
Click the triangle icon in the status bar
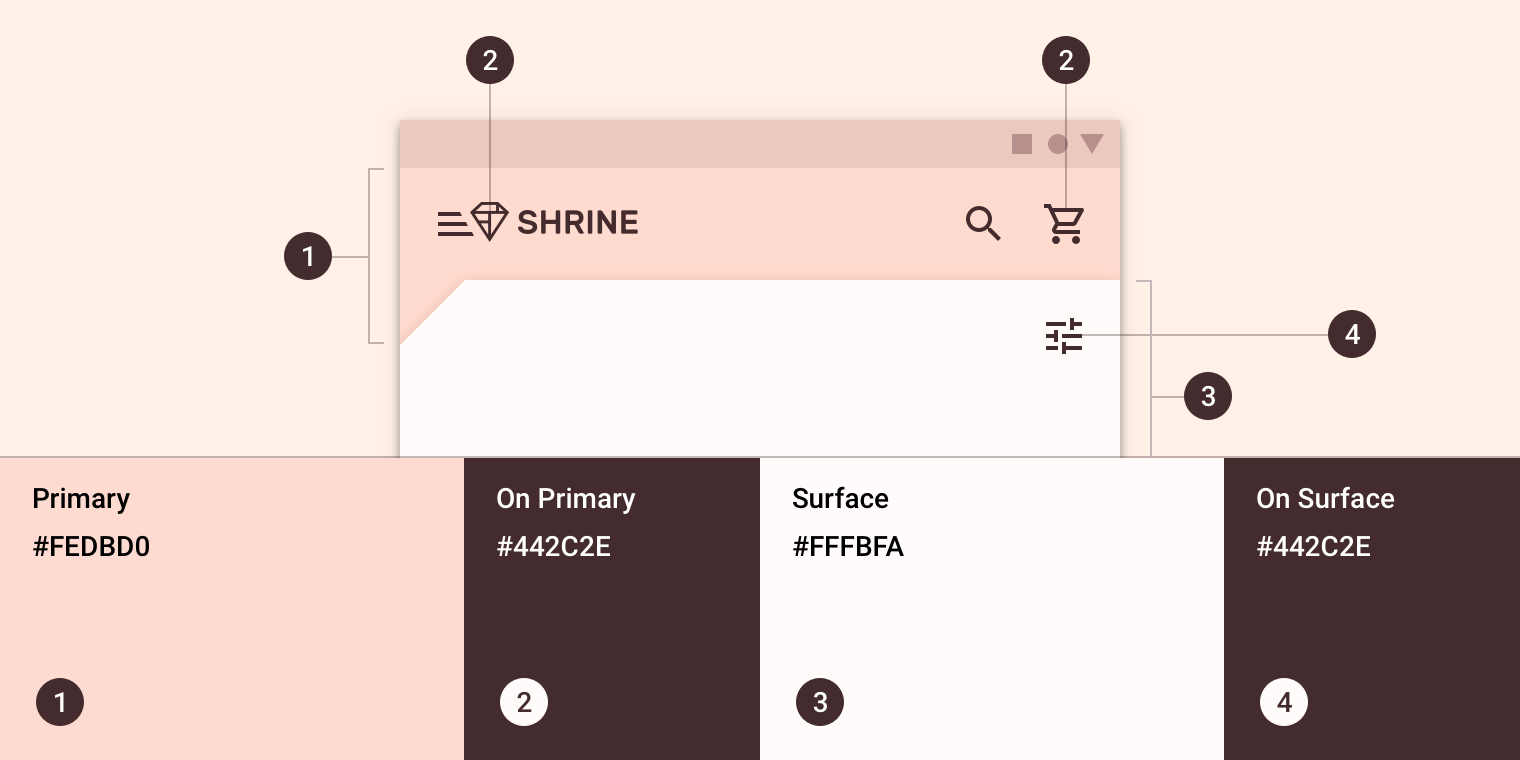click(x=1092, y=144)
